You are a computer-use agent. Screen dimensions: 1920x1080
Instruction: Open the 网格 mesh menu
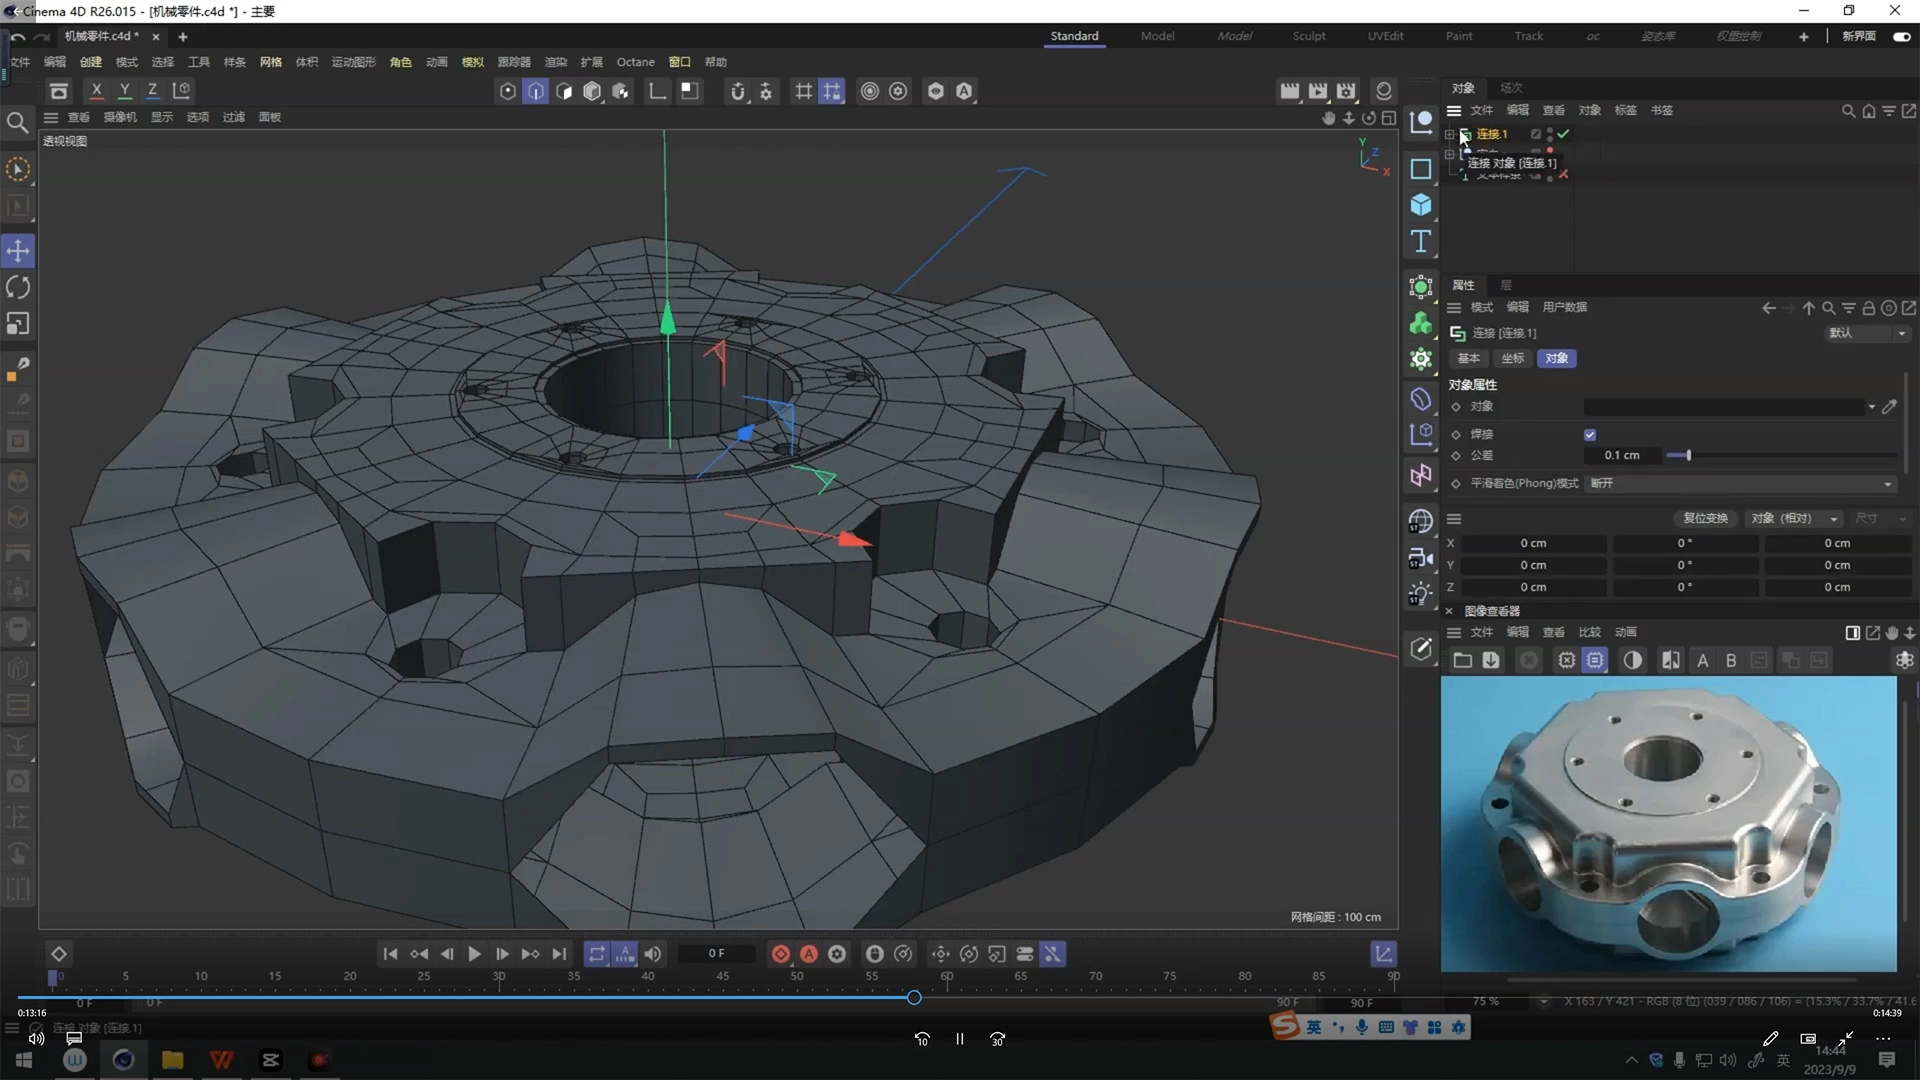click(x=270, y=62)
